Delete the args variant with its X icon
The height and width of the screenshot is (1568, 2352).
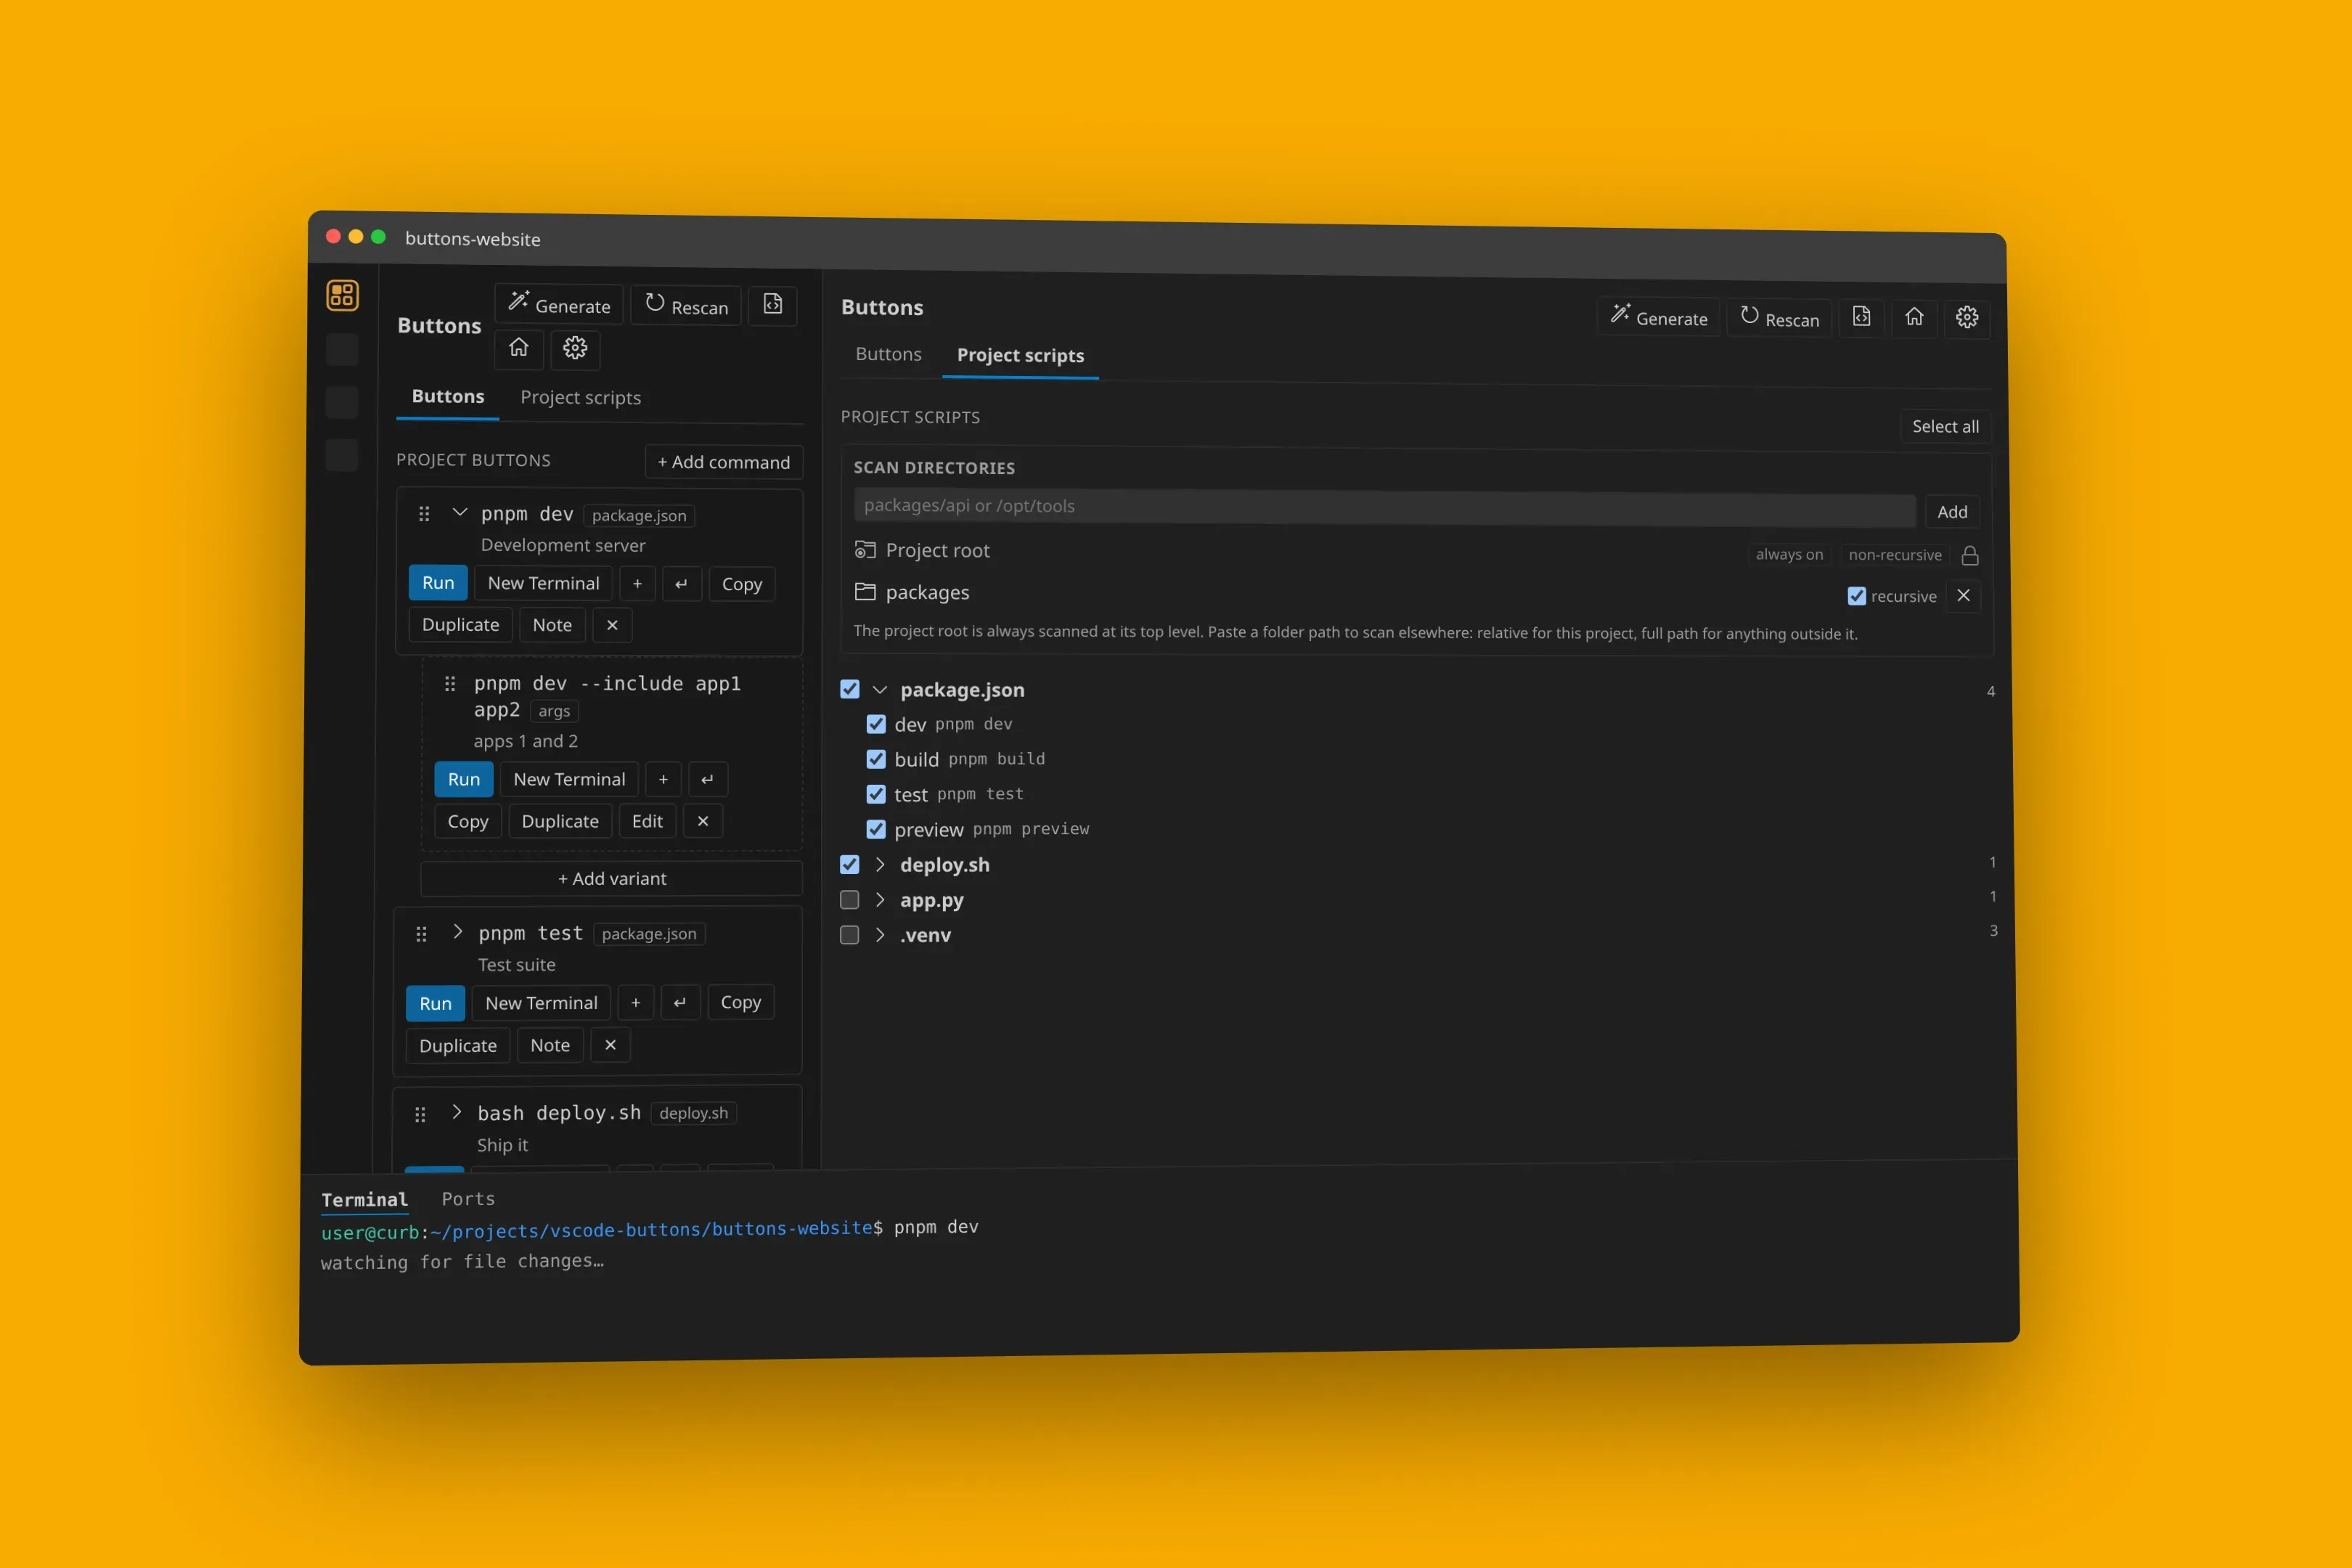pos(703,821)
